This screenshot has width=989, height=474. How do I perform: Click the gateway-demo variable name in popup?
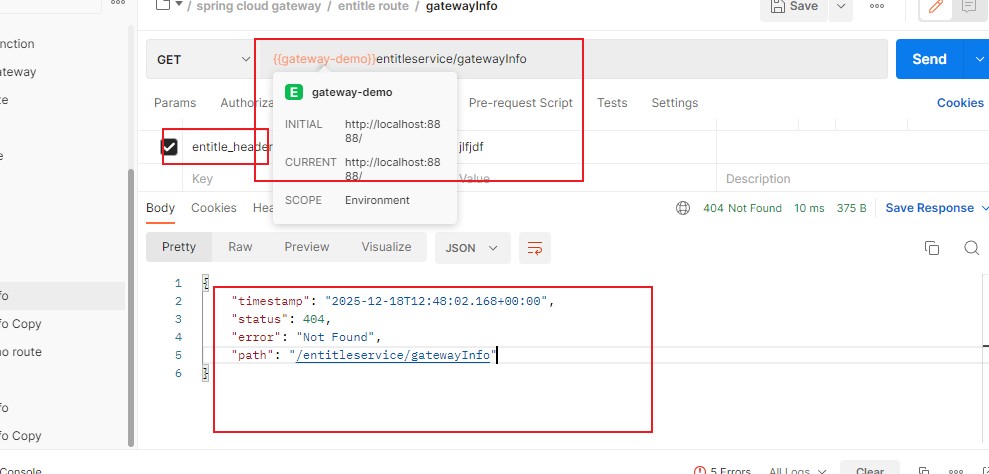click(352, 92)
